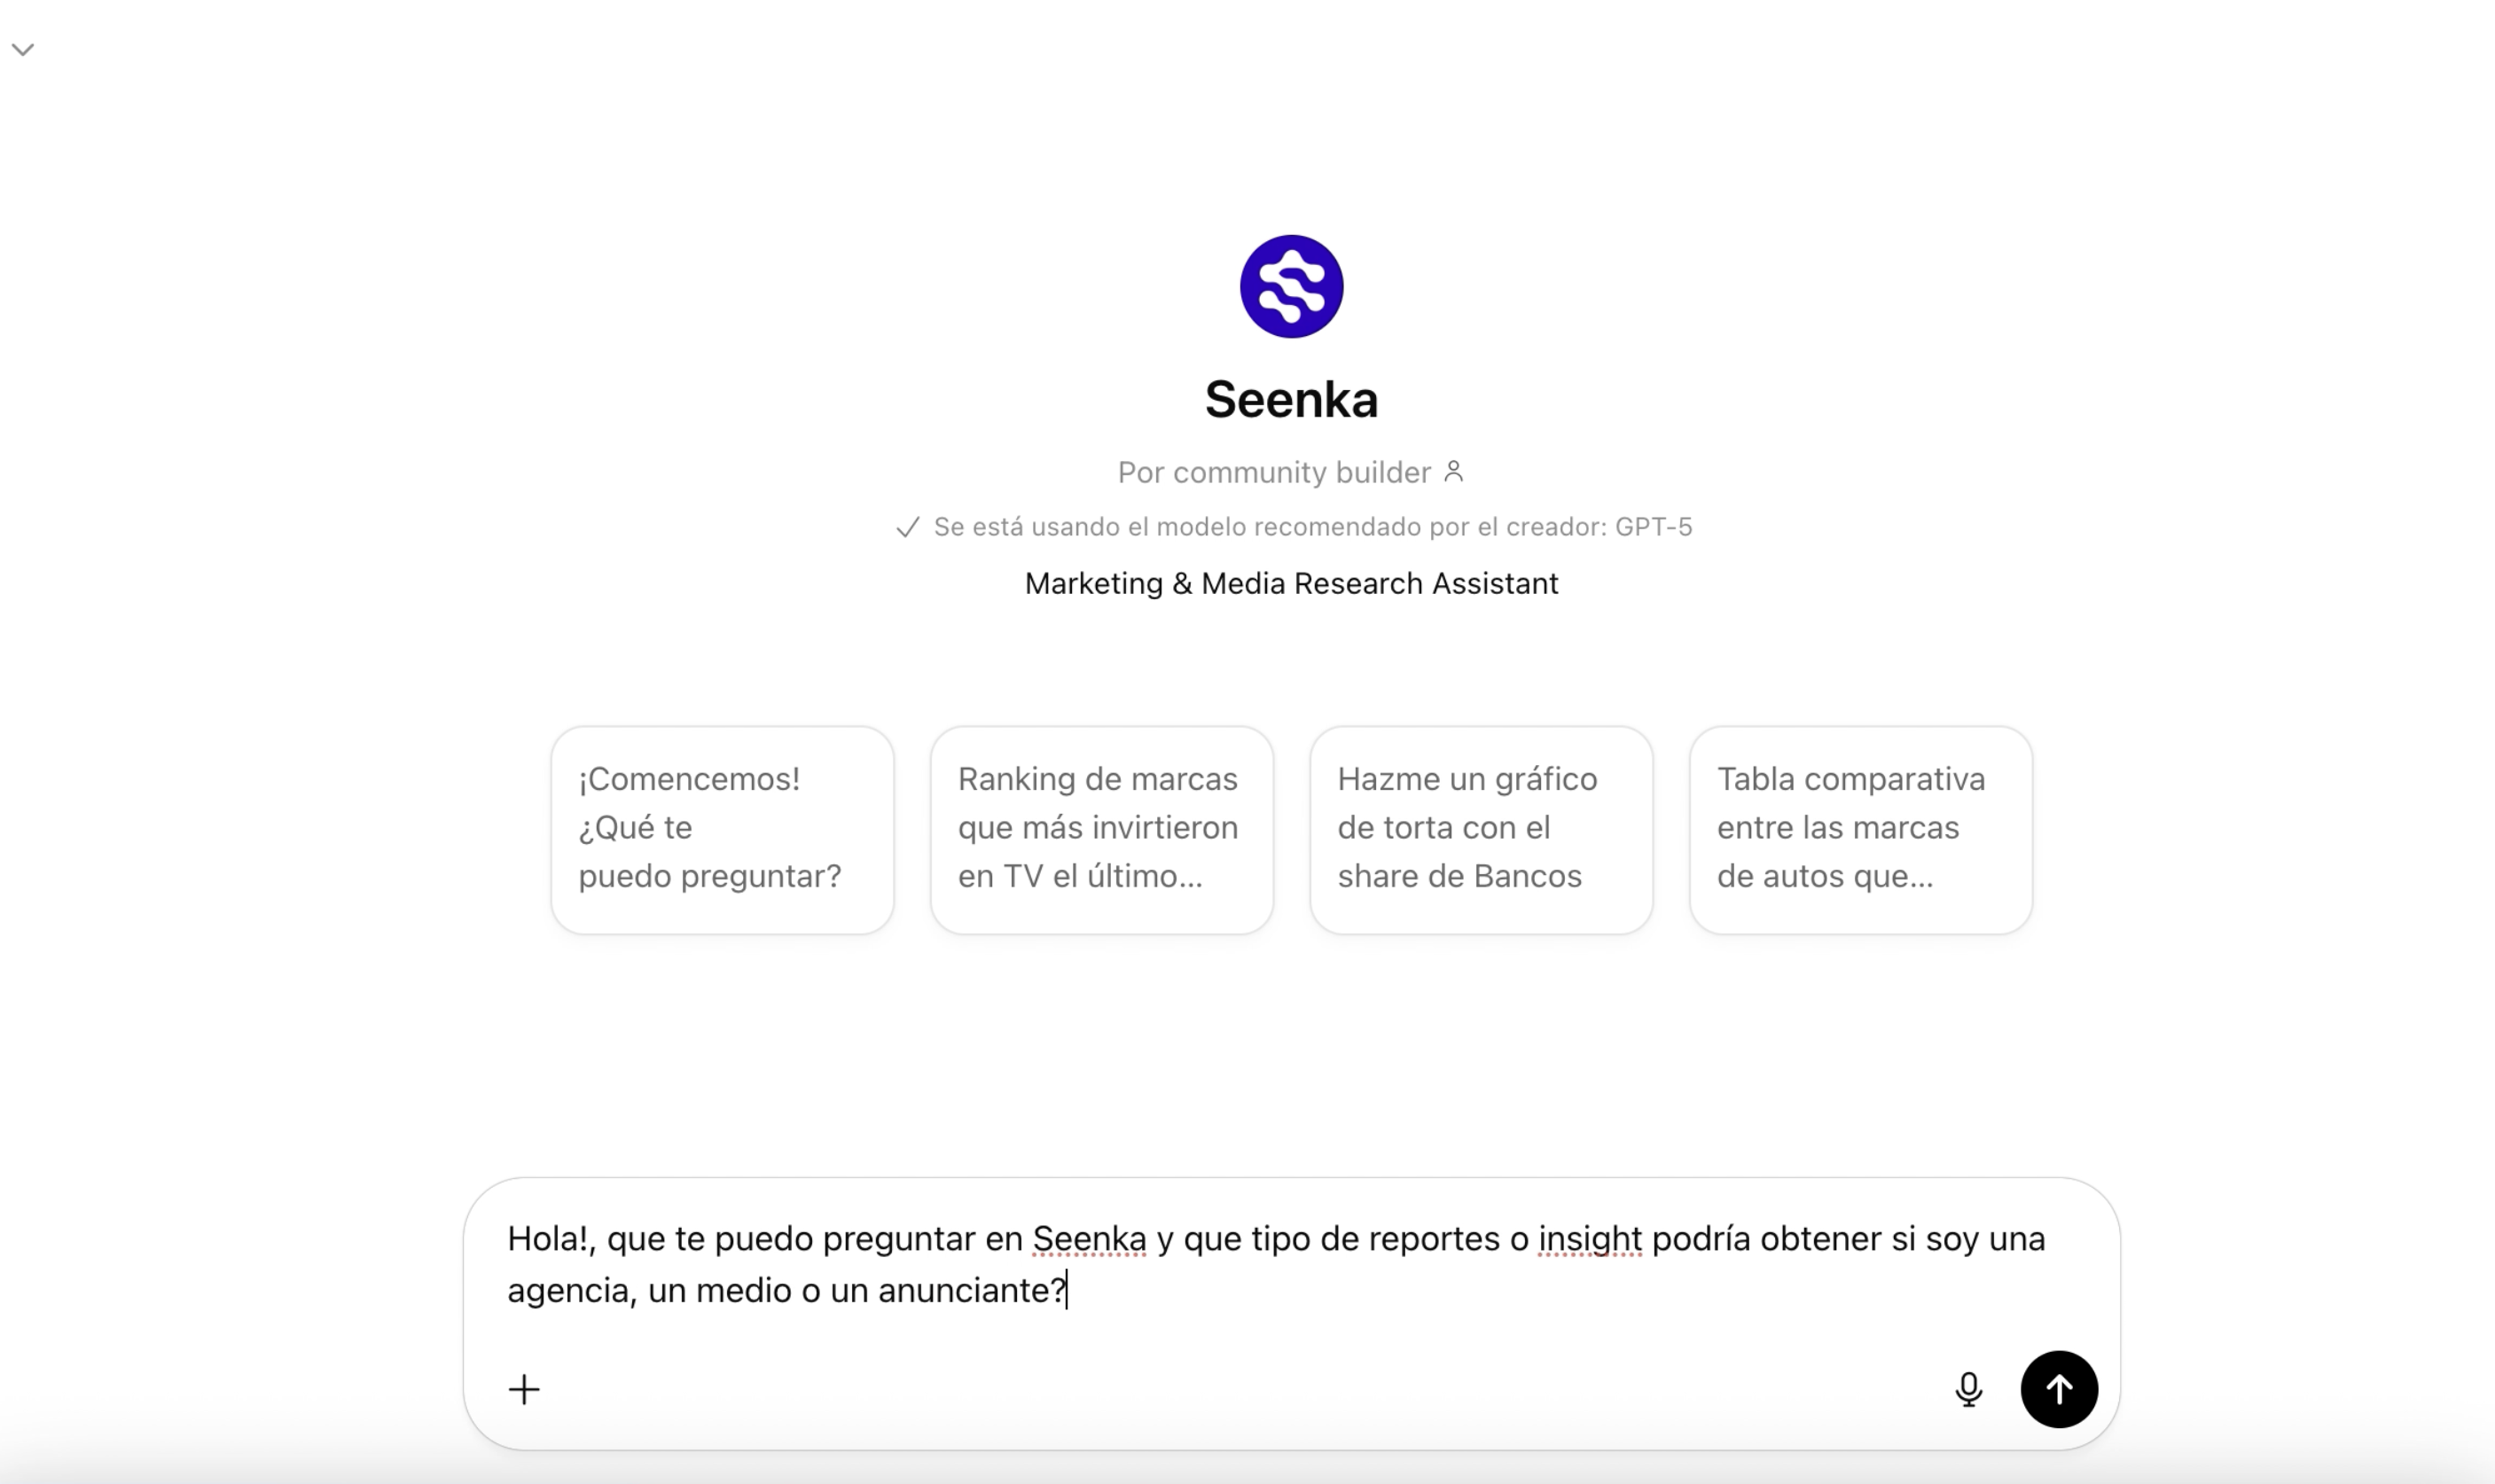Viewport: 2495px width, 1484px height.
Task: Select the 'Hazme un gráfico de torta' suggestion
Action: point(1480,827)
